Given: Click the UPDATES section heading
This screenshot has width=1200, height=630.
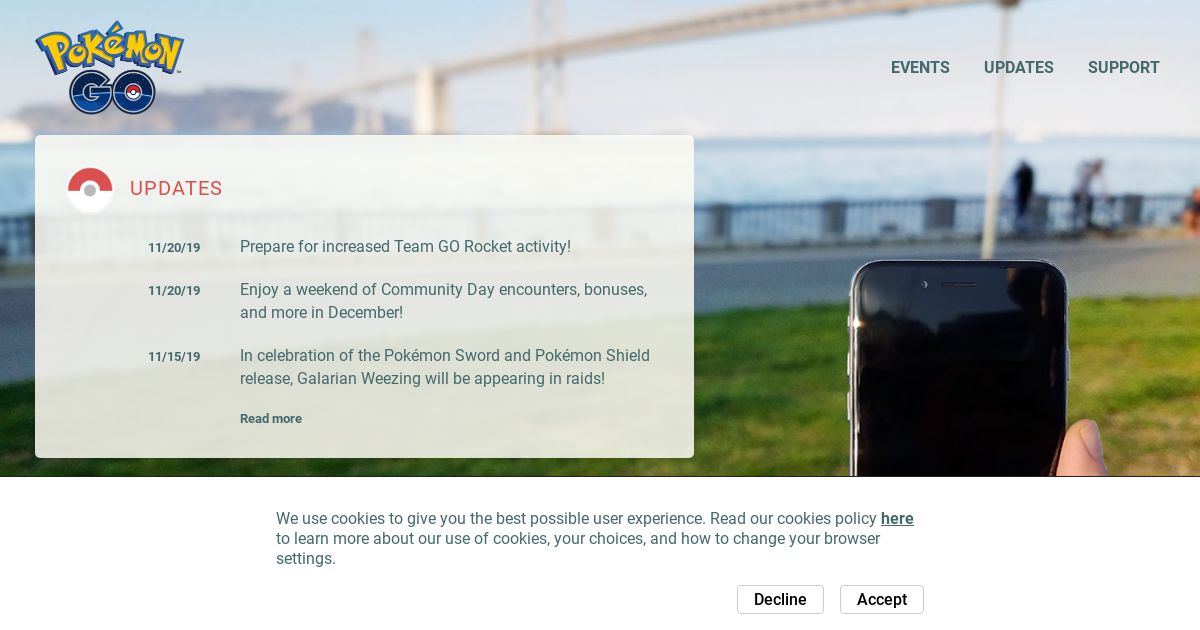Looking at the screenshot, I should (x=176, y=188).
